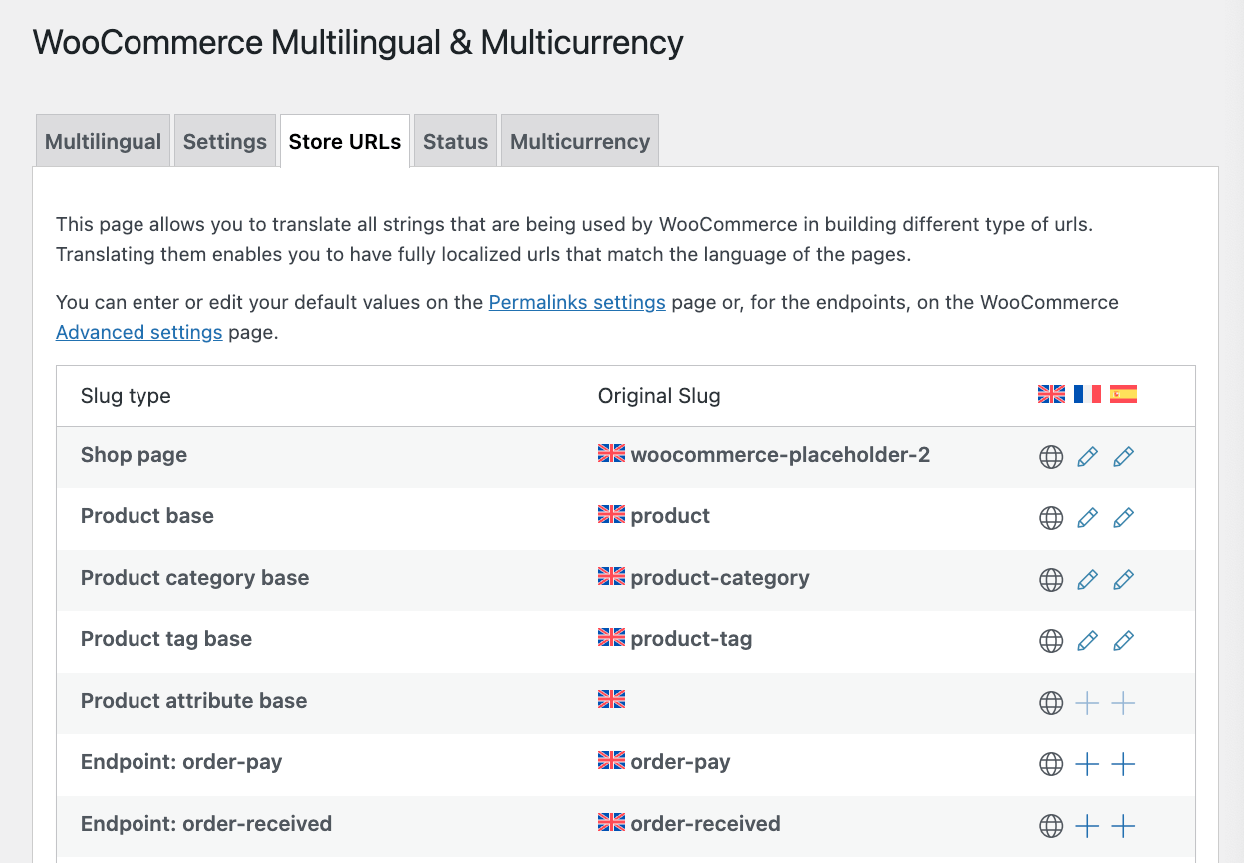Click the Endpoint: order-received label
This screenshot has height=863, width=1244.
(206, 824)
